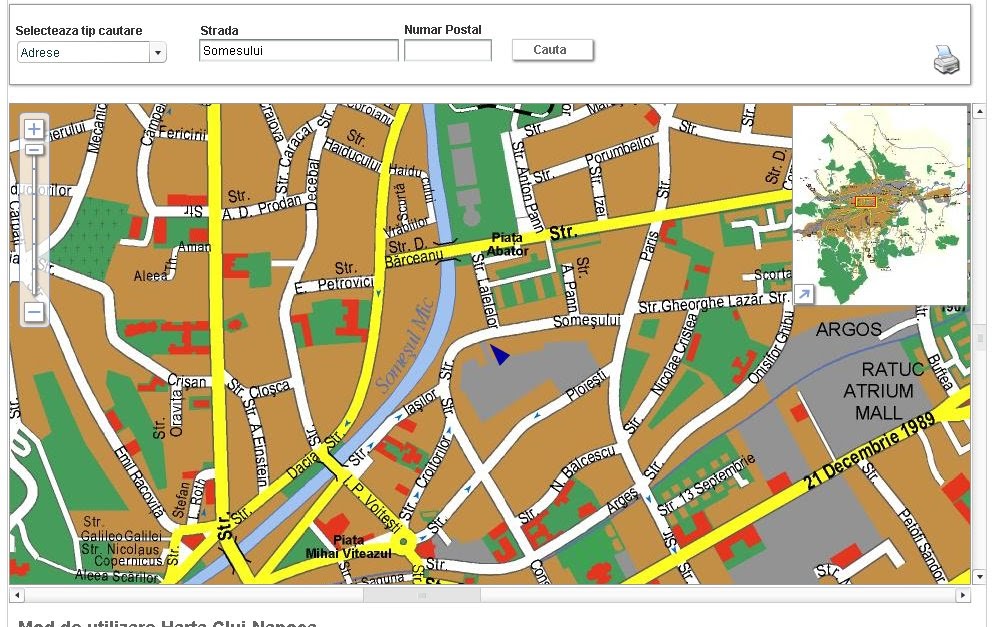Click the Paris street label
Image resolution: width=998 pixels, height=627 pixels.
(x=649, y=245)
